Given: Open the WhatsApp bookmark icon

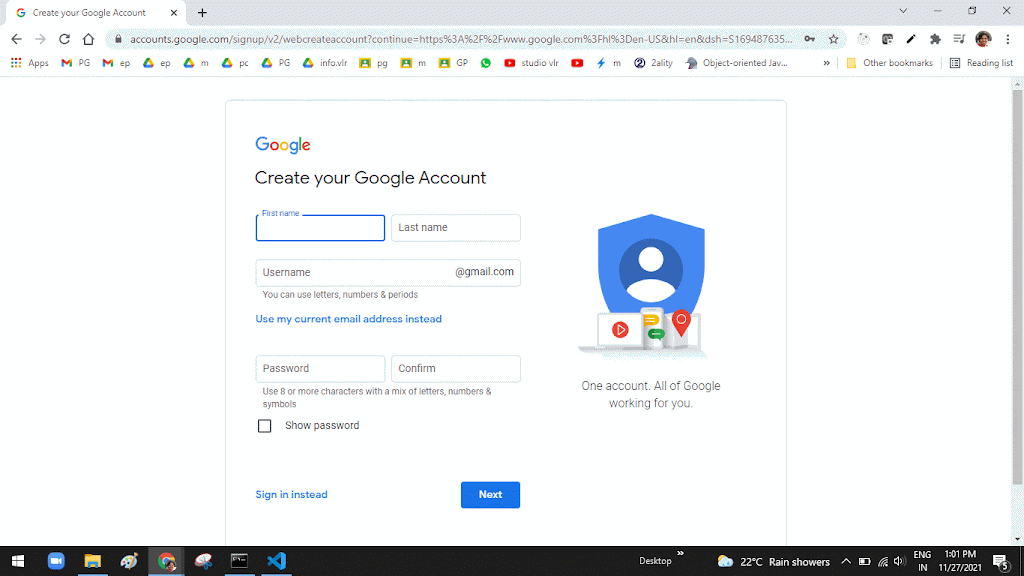Looking at the screenshot, I should (x=486, y=63).
